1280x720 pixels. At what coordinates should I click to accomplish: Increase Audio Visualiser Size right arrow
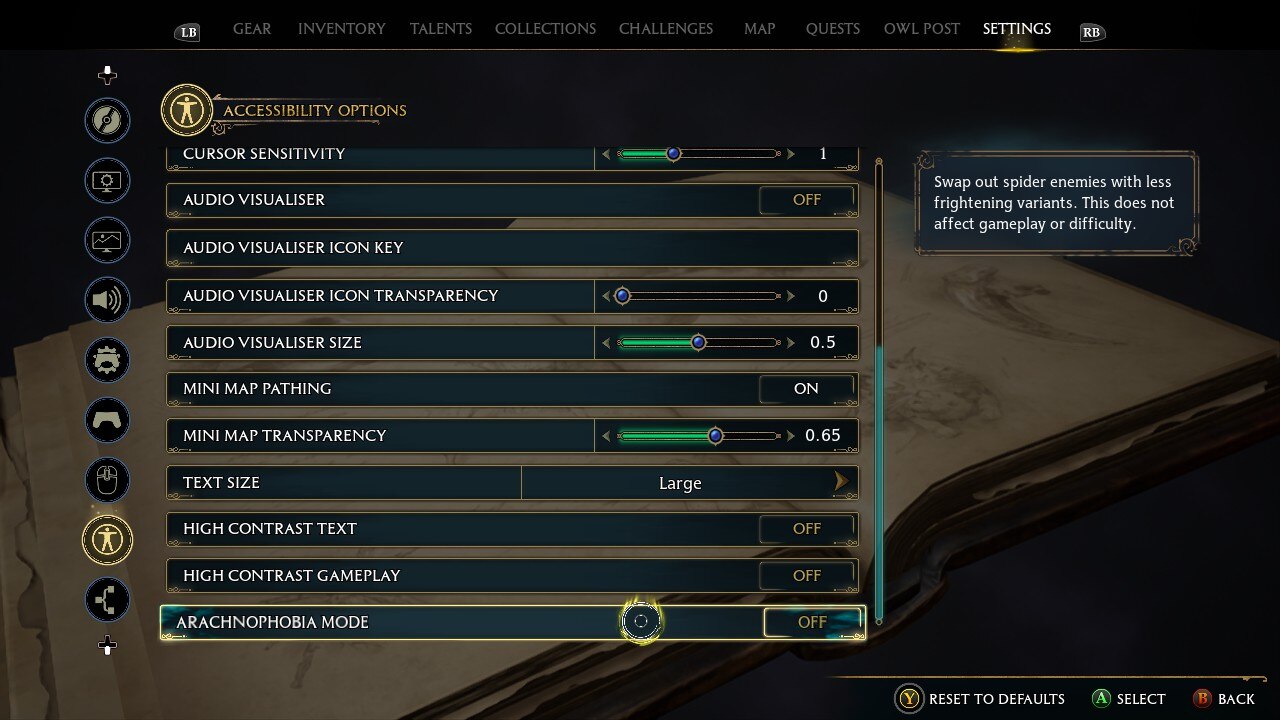click(x=792, y=343)
